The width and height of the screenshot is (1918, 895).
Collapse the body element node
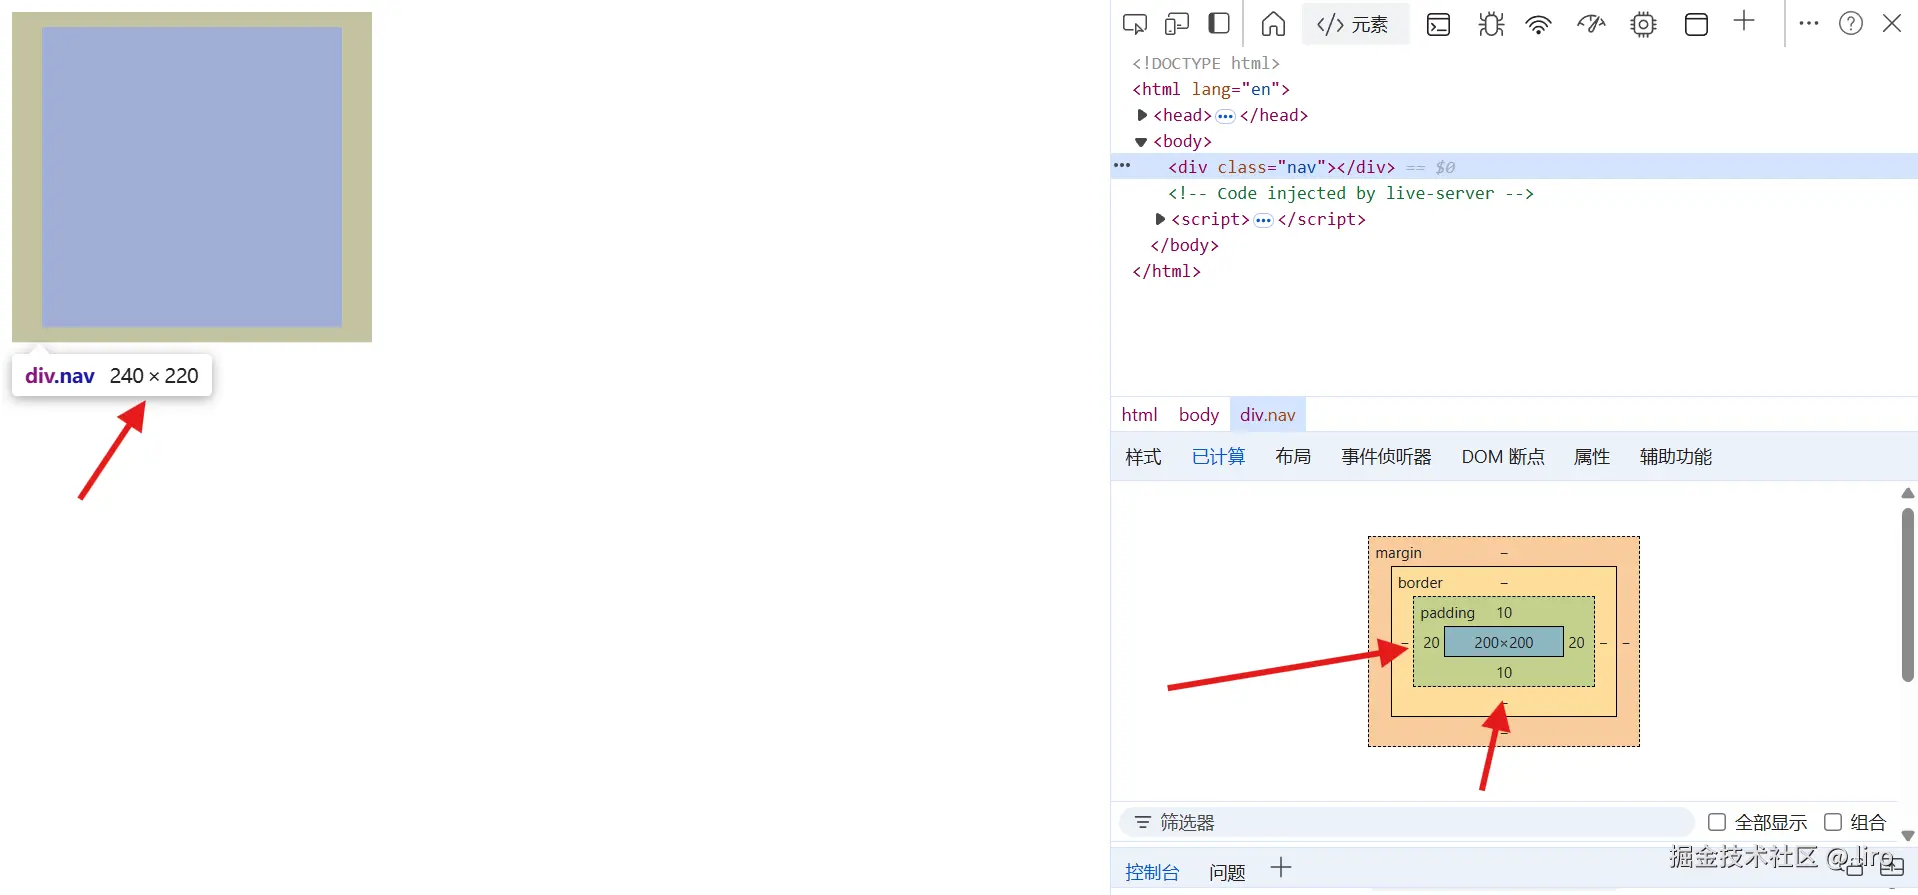1141,142
